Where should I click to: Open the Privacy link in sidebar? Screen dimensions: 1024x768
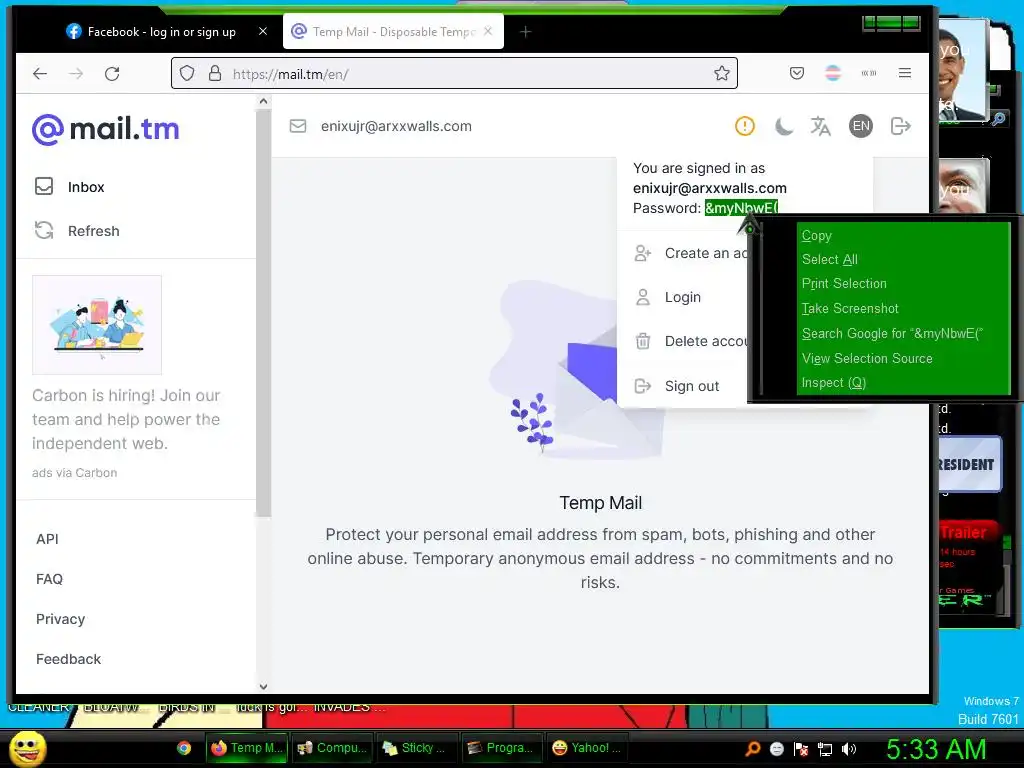[61, 618]
